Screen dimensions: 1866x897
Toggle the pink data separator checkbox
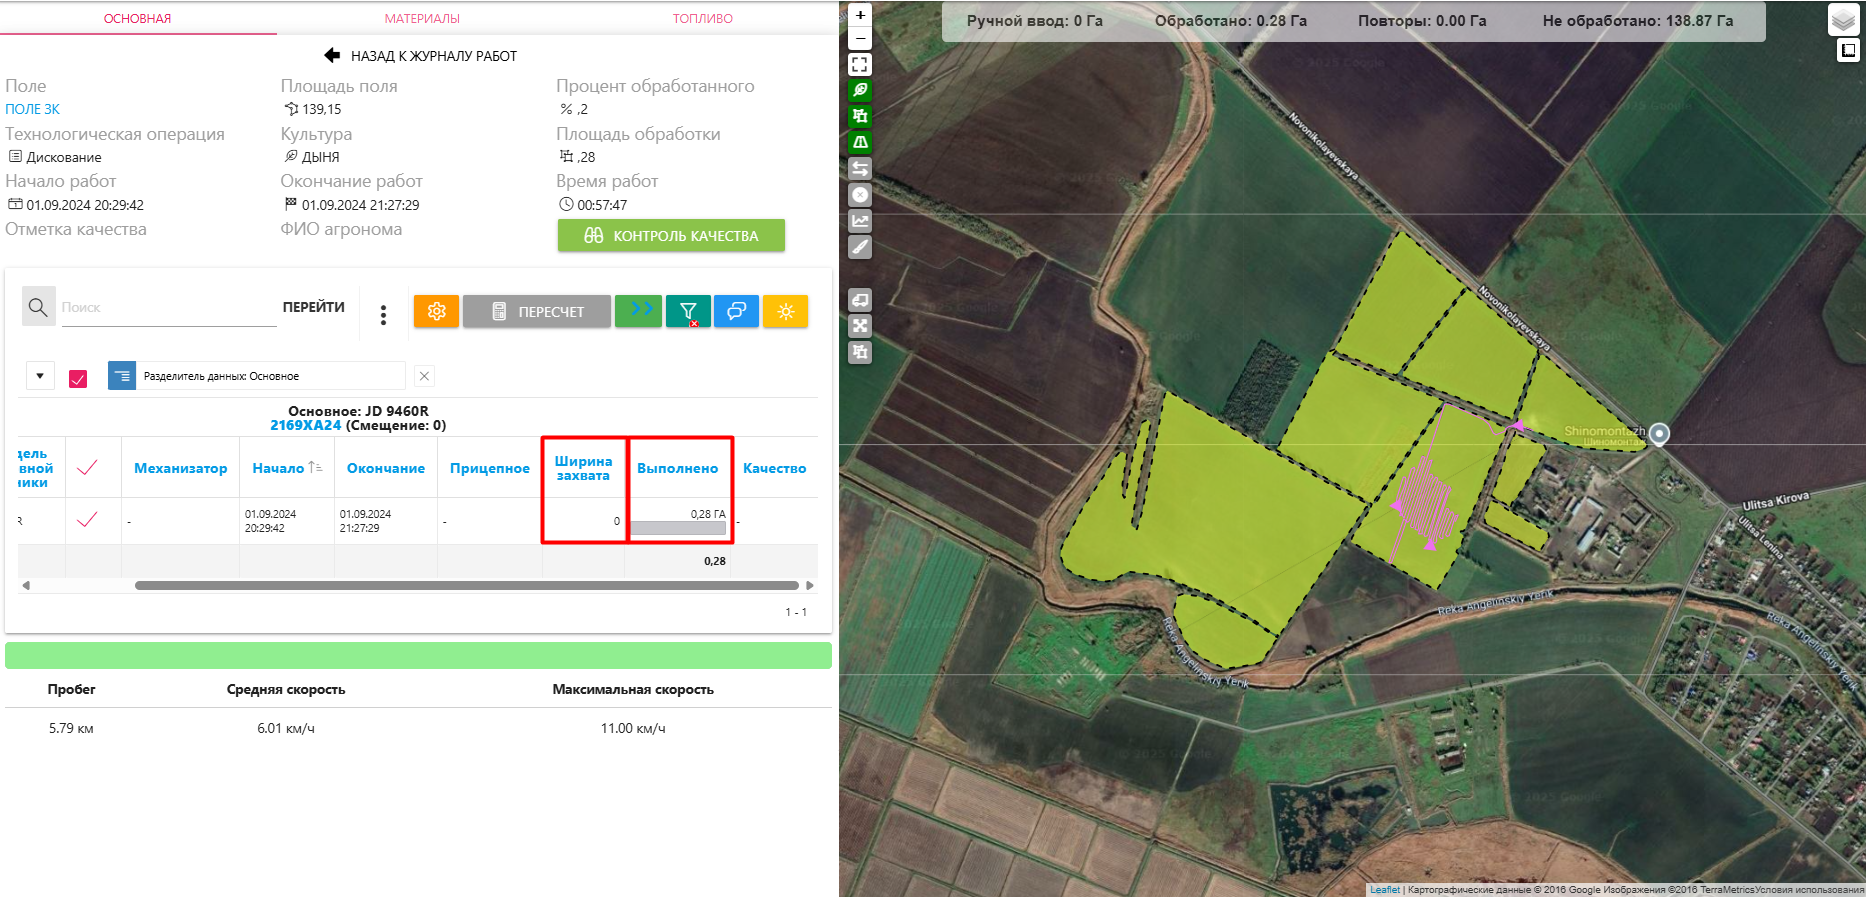point(78,378)
